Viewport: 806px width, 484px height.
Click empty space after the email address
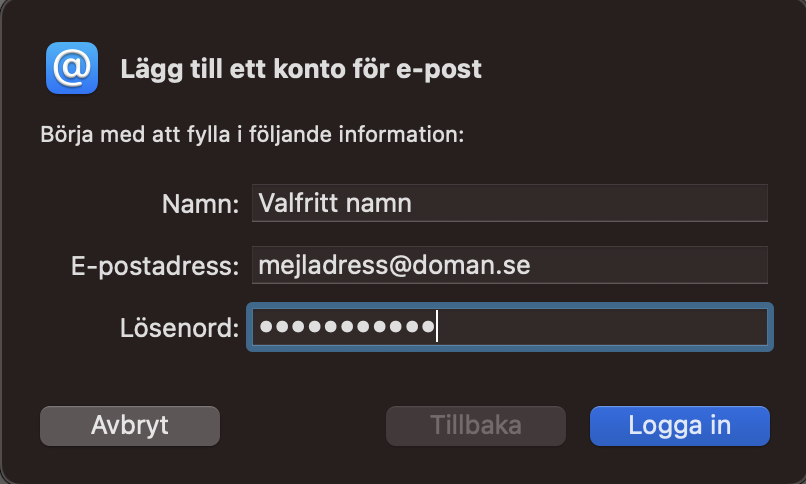coord(648,265)
